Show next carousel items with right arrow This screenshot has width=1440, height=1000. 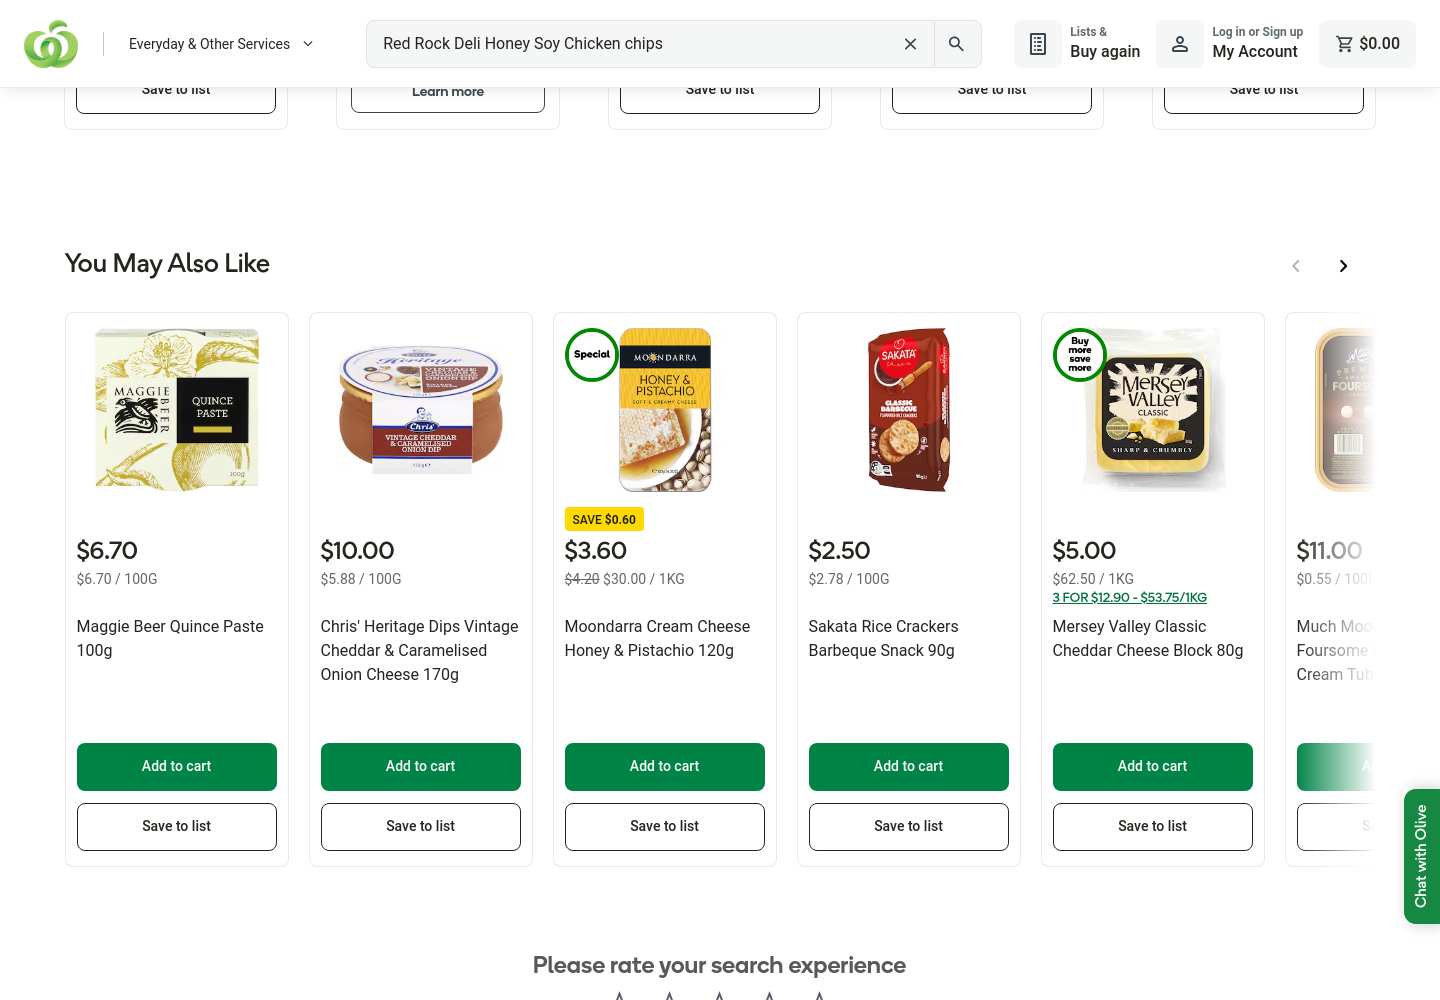1343,266
